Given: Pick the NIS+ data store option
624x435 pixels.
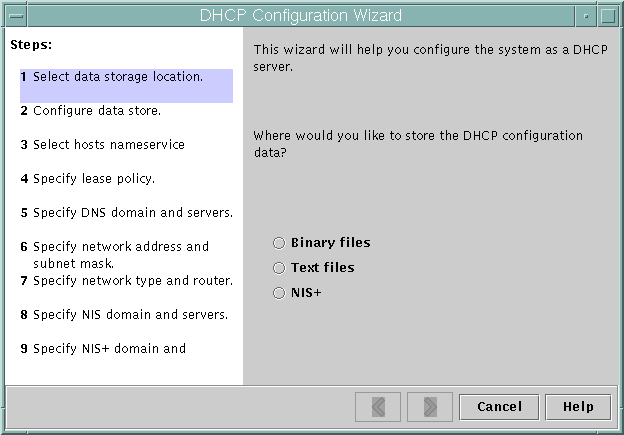Looking at the screenshot, I should coord(279,293).
